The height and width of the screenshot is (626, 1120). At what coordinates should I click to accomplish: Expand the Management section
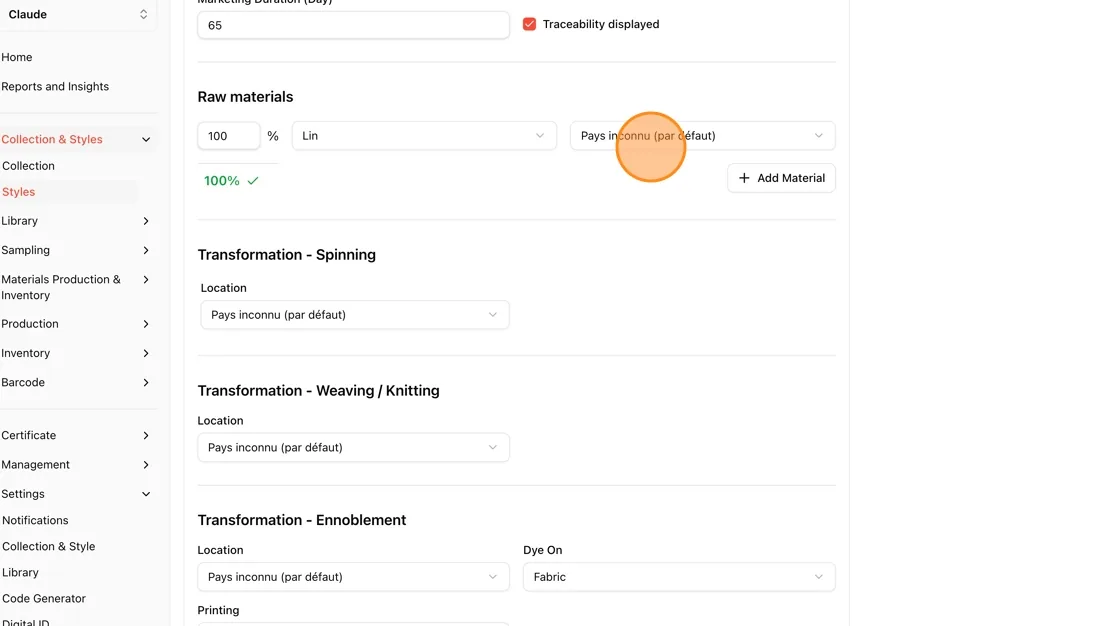coord(146,464)
